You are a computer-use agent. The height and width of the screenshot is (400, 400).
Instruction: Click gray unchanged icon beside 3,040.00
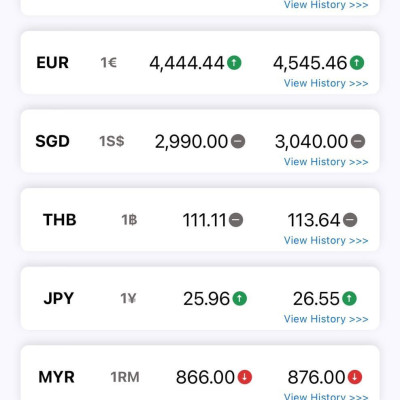[x=358, y=141]
